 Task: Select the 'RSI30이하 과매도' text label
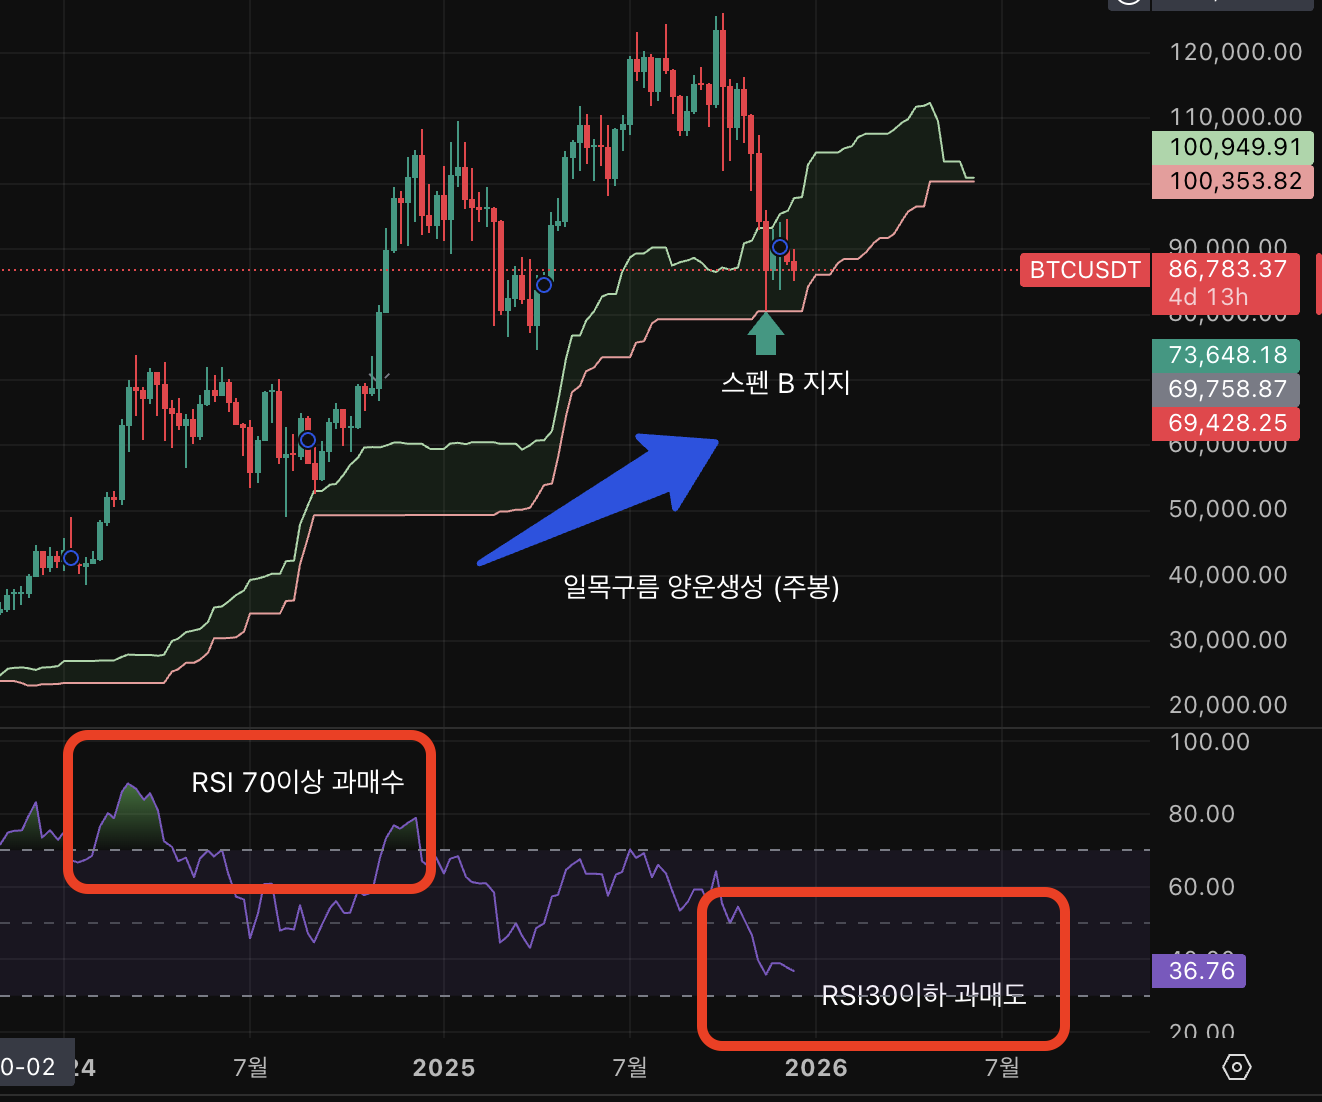tap(923, 995)
